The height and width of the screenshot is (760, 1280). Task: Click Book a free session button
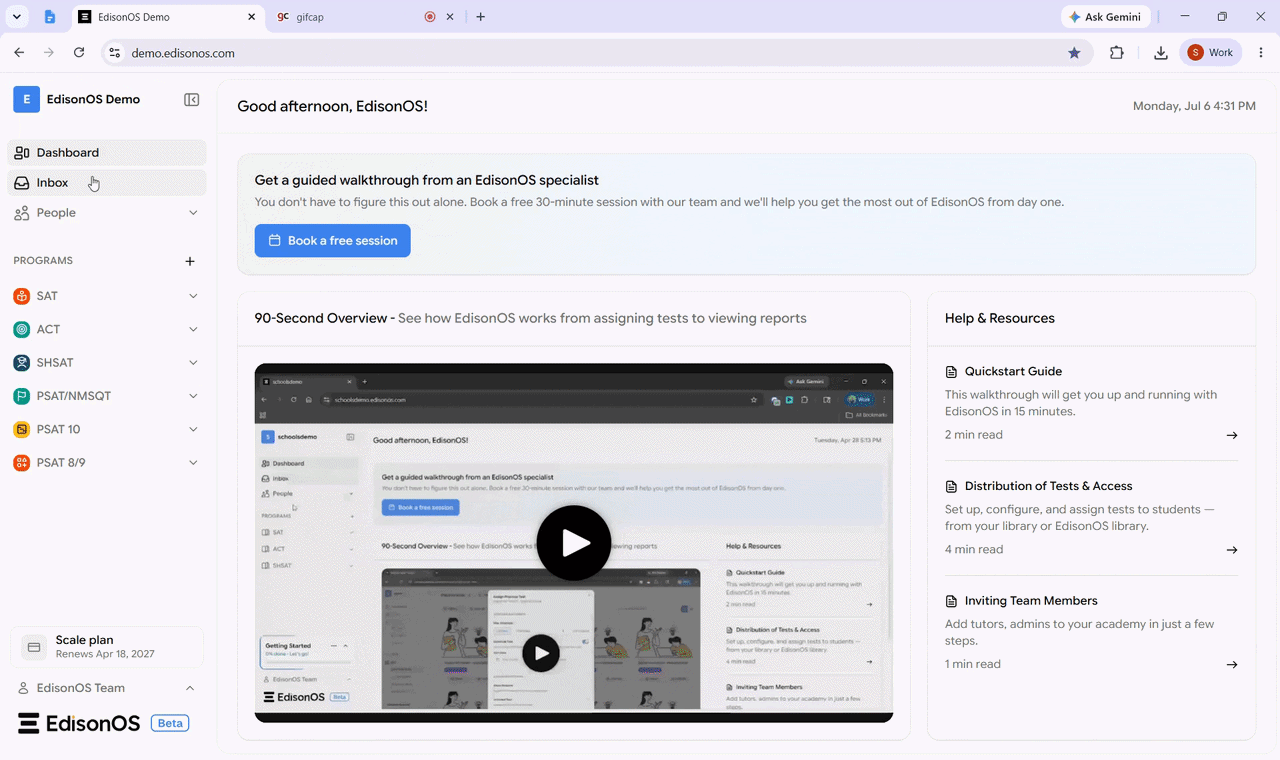click(332, 241)
